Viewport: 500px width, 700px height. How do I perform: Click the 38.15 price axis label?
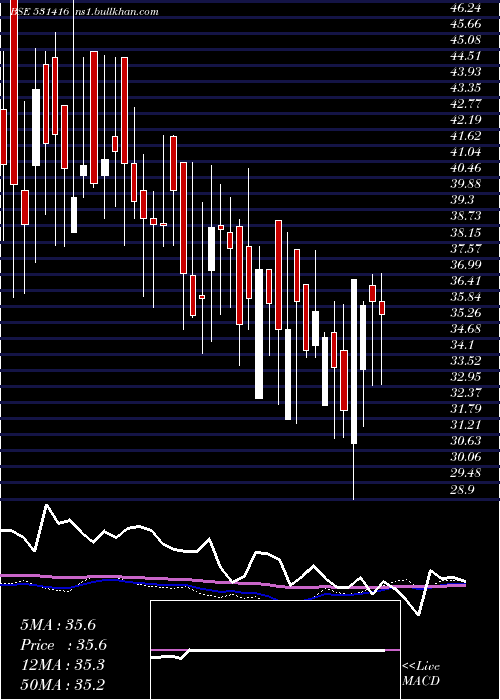click(465, 232)
